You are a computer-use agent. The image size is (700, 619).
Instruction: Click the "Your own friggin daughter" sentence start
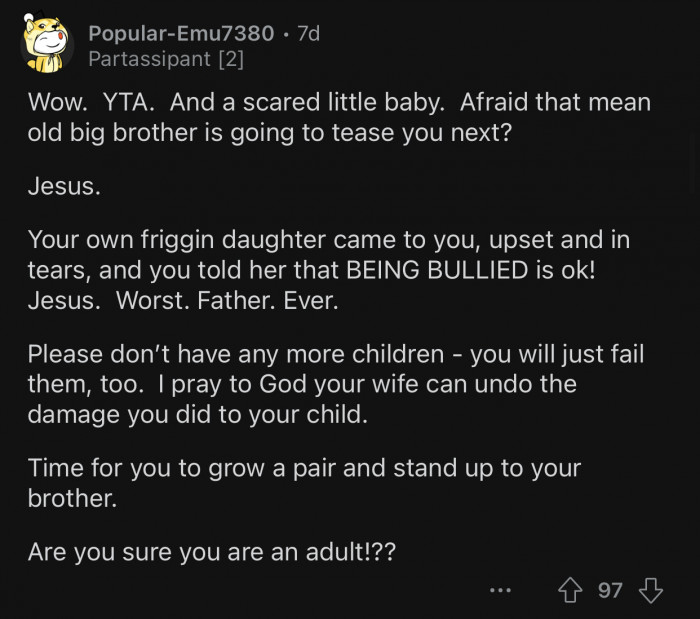click(160, 240)
